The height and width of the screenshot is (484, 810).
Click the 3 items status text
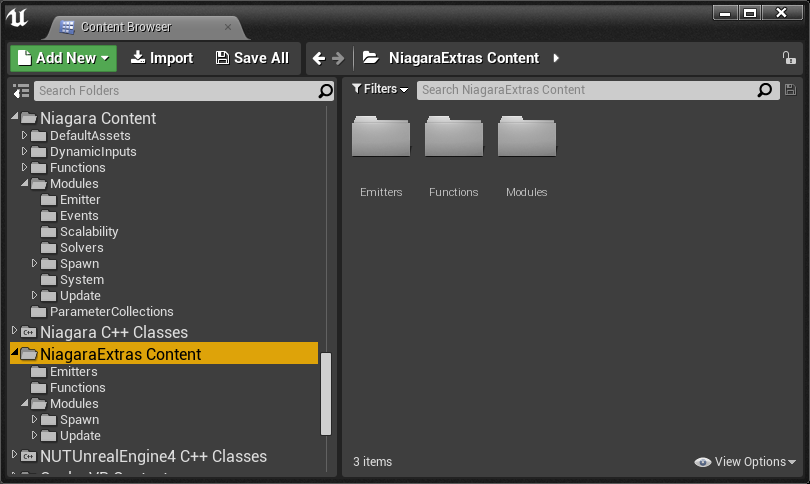click(372, 461)
